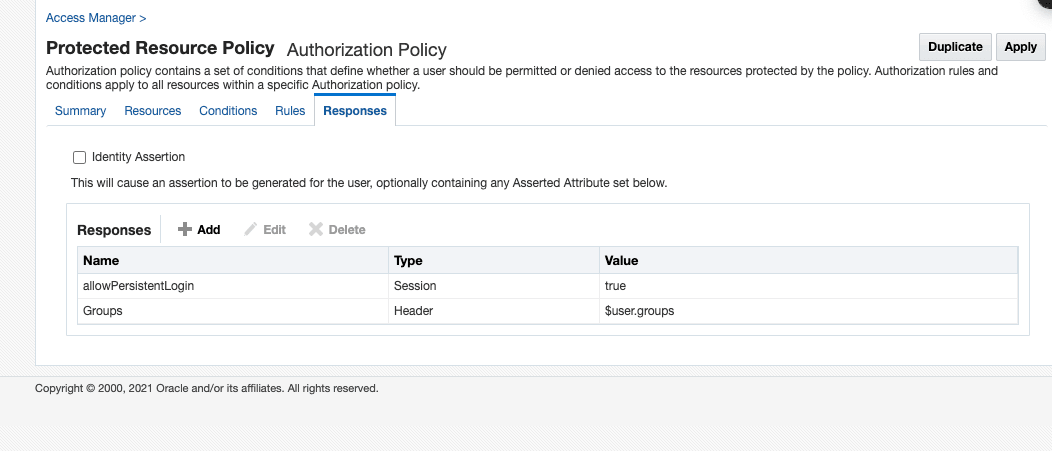This screenshot has height=451, width=1052.
Task: Click the pencil Edit icon
Action: coord(251,230)
